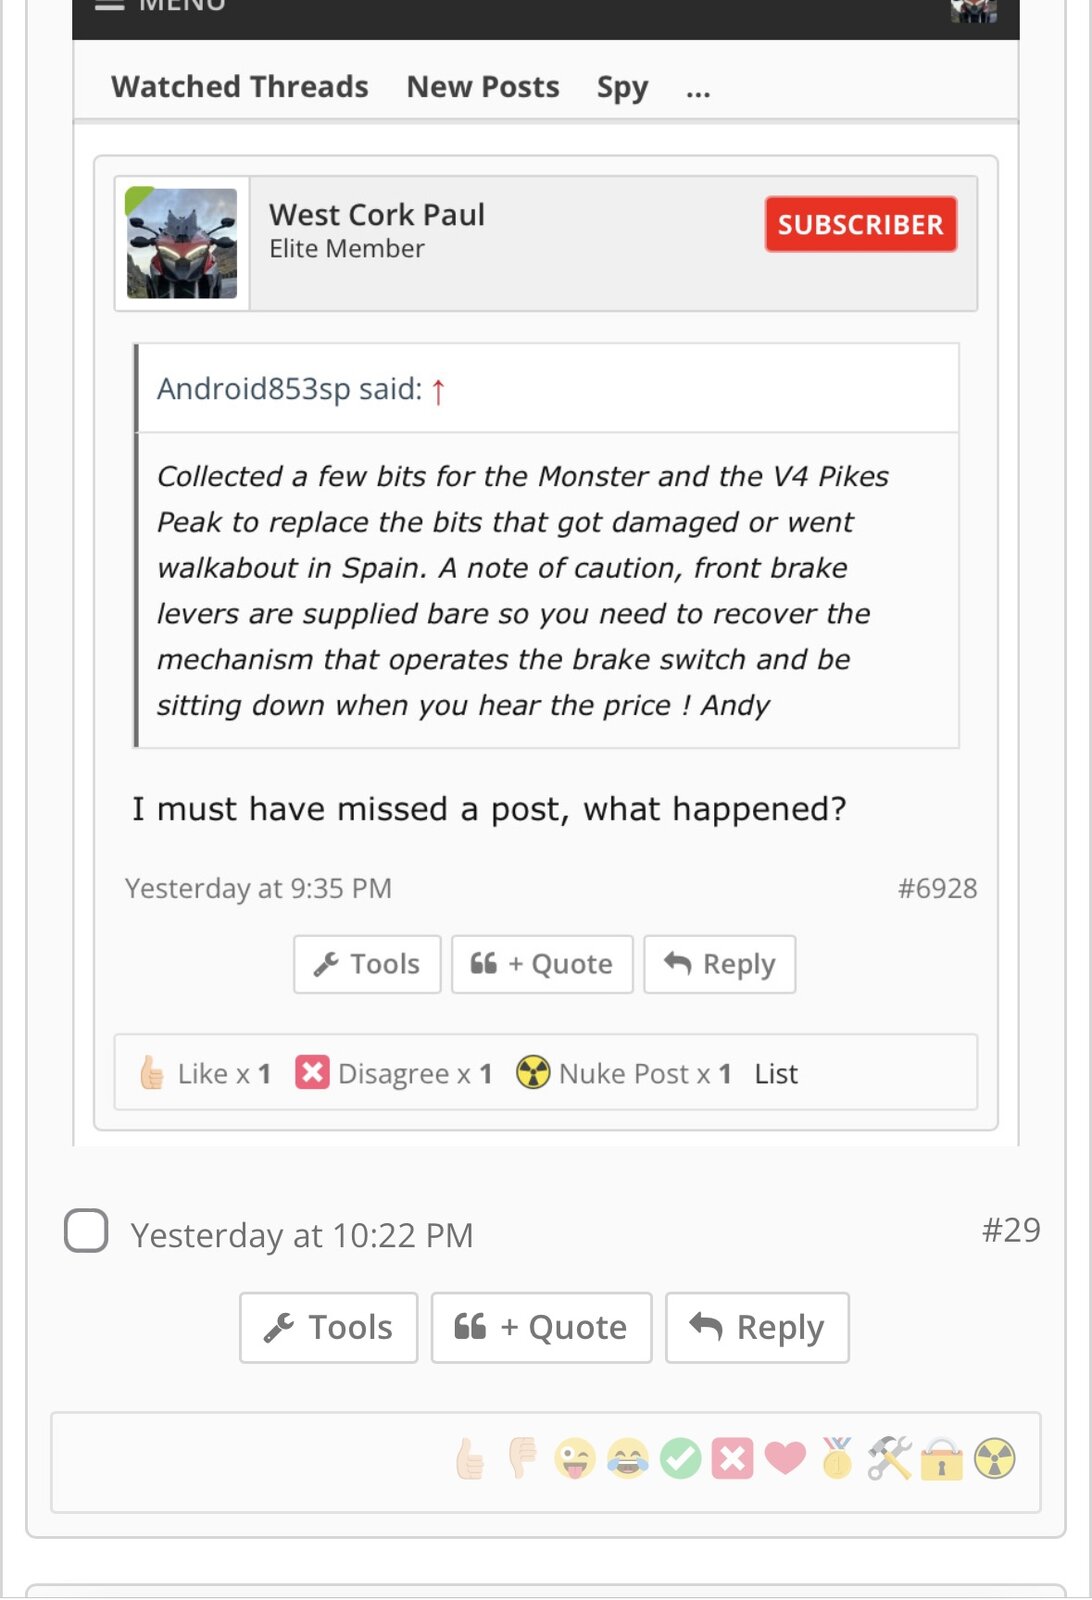The height and width of the screenshot is (1600, 1092).
Task: Open West Cork Paul's avatar thumbnail
Action: [x=182, y=243]
